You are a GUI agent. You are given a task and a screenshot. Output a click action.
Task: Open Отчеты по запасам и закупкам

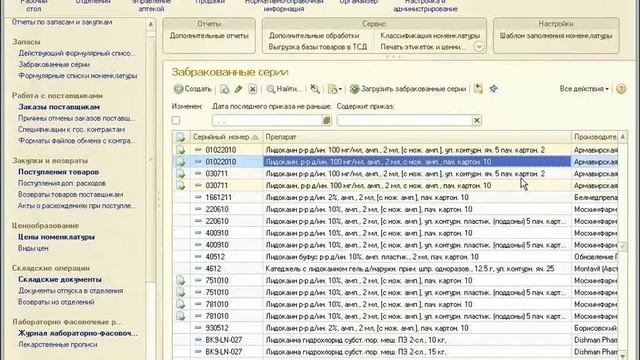(62, 22)
